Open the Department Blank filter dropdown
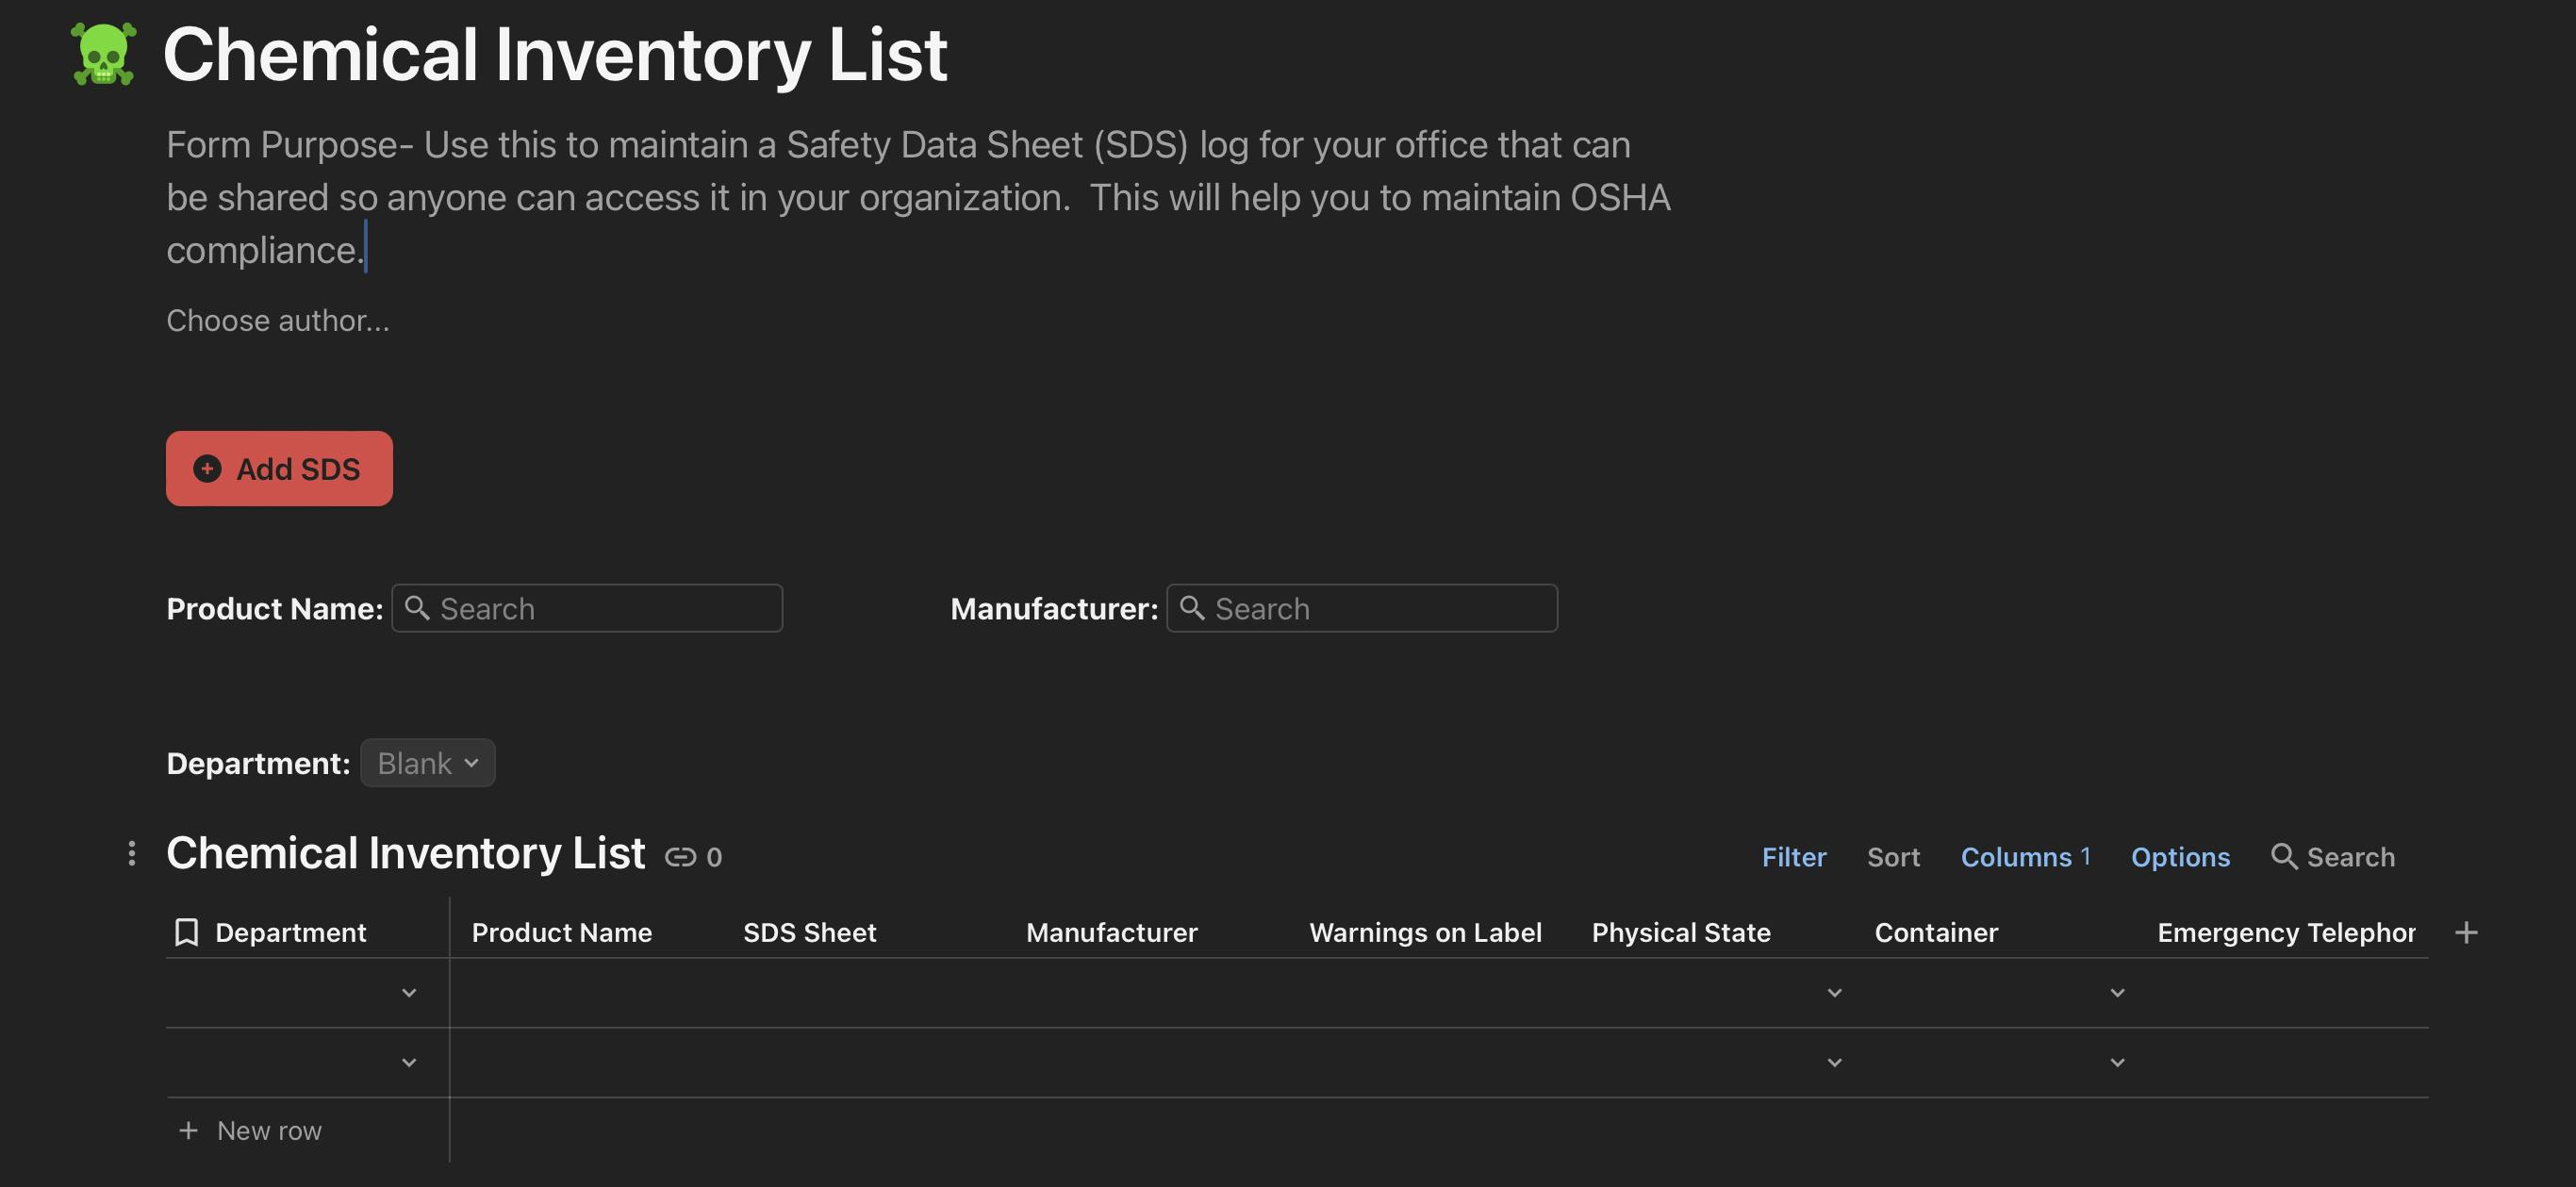Viewport: 2576px width, 1187px height. pos(428,763)
